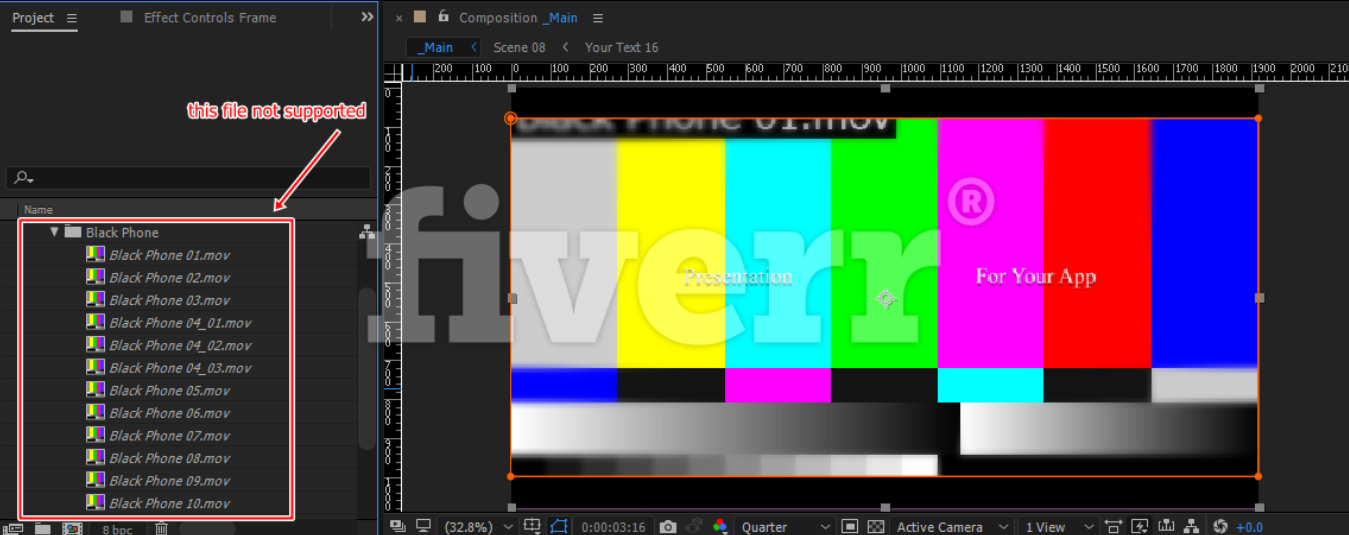
Task: Click arrow next to _Main navigator
Action: point(473,47)
